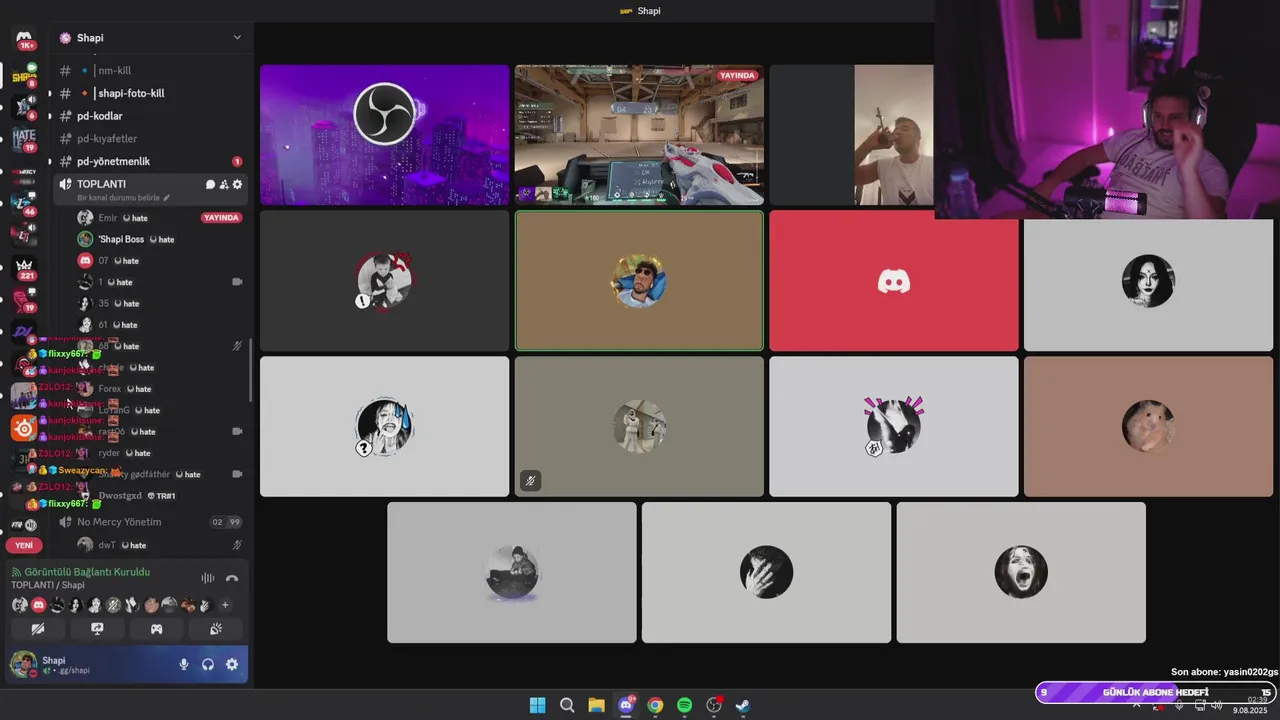The height and width of the screenshot is (720, 1280).
Task: Disconnect from the voice call
Action: tap(232, 578)
